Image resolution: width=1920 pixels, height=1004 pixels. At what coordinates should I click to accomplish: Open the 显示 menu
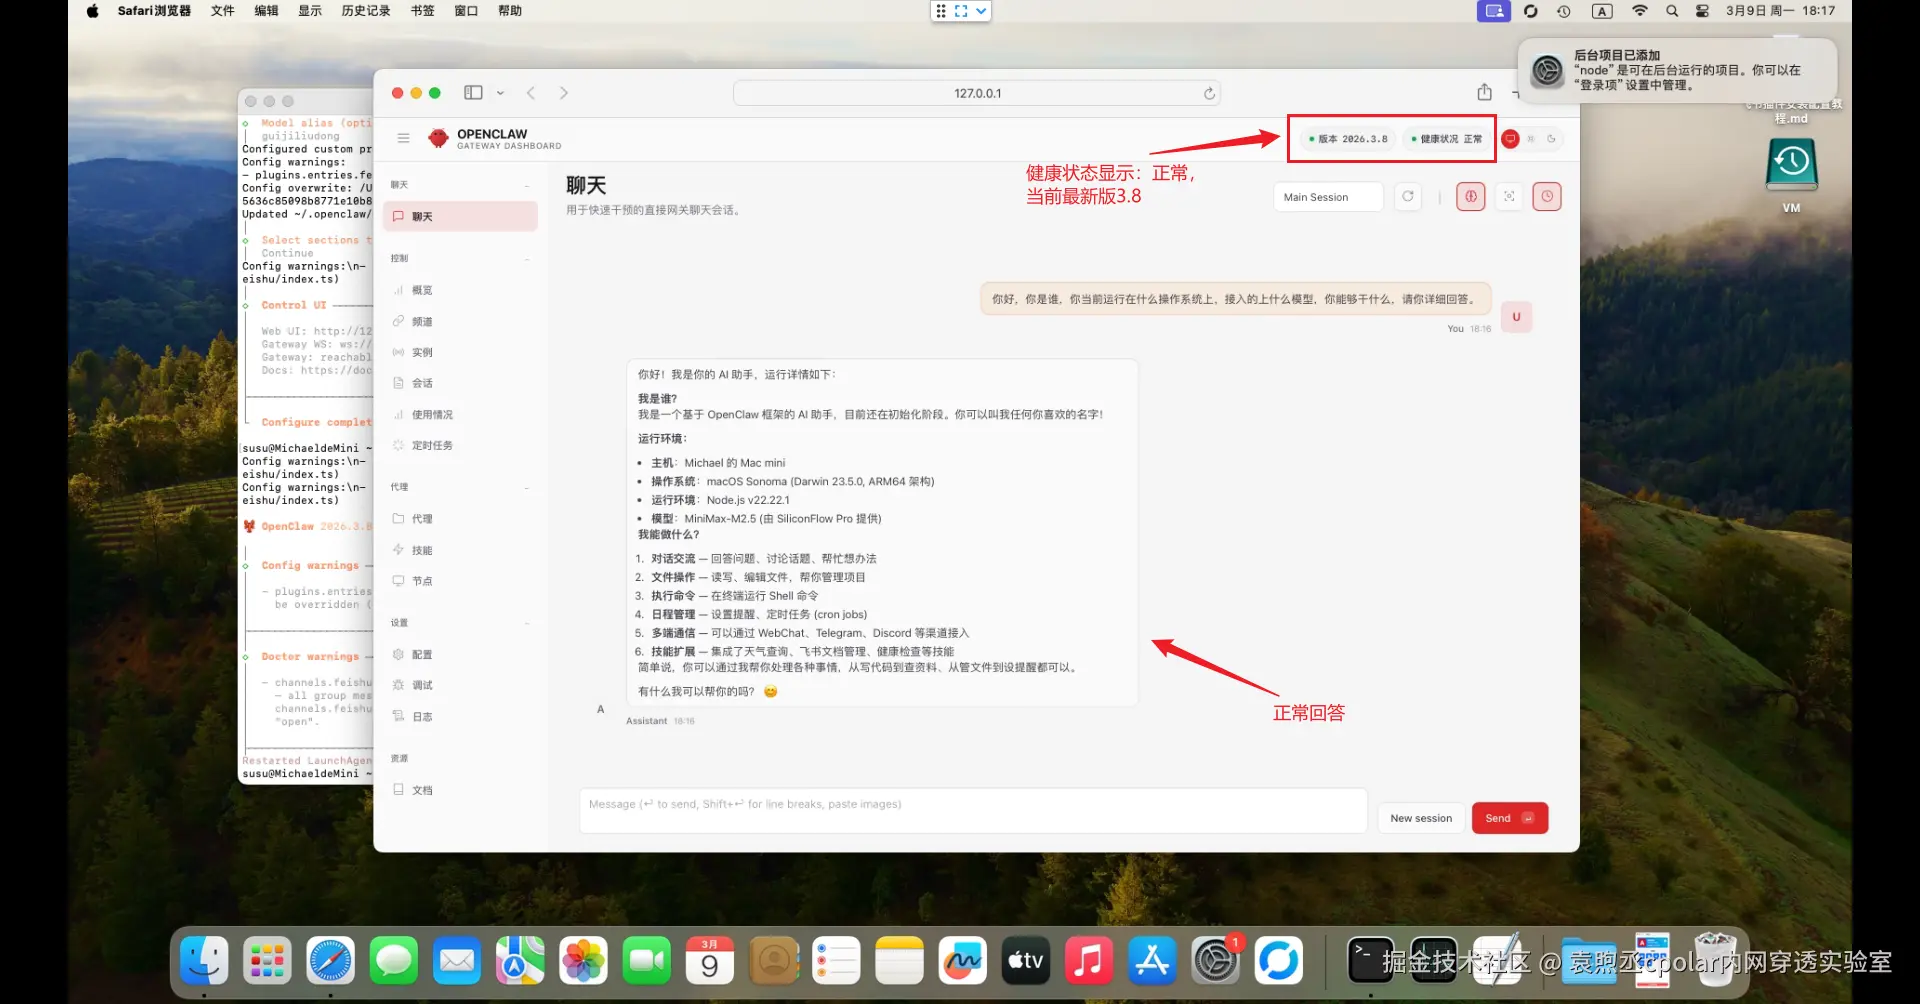(310, 11)
